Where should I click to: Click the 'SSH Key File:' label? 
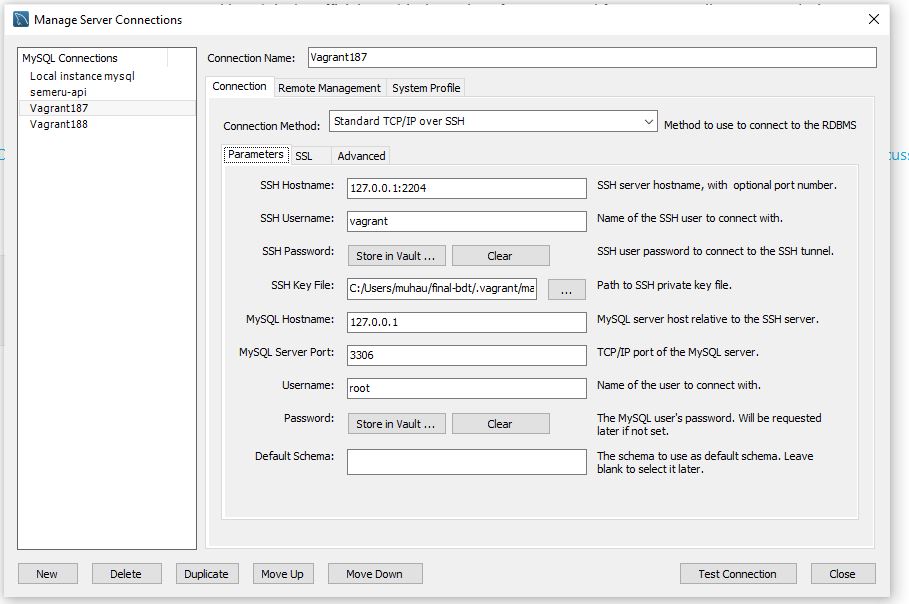click(x=303, y=285)
